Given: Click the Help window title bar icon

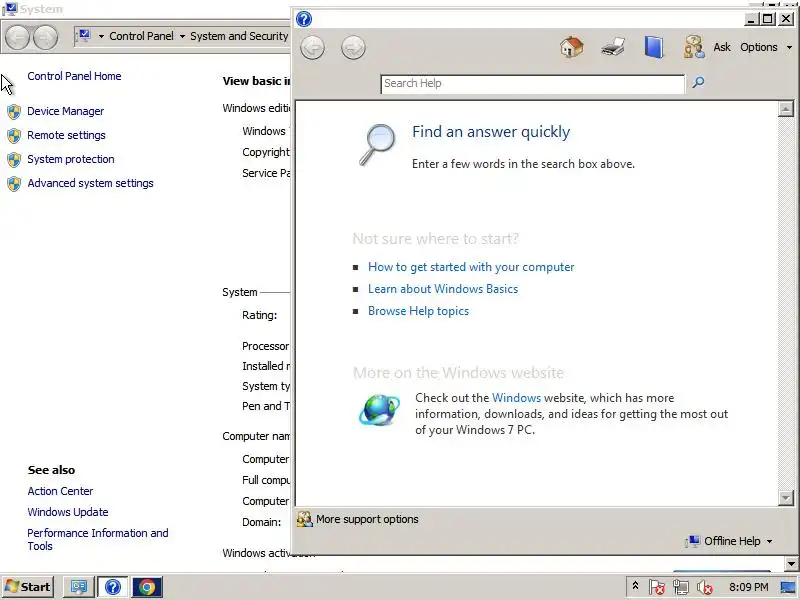Looking at the screenshot, I should coord(304,19).
